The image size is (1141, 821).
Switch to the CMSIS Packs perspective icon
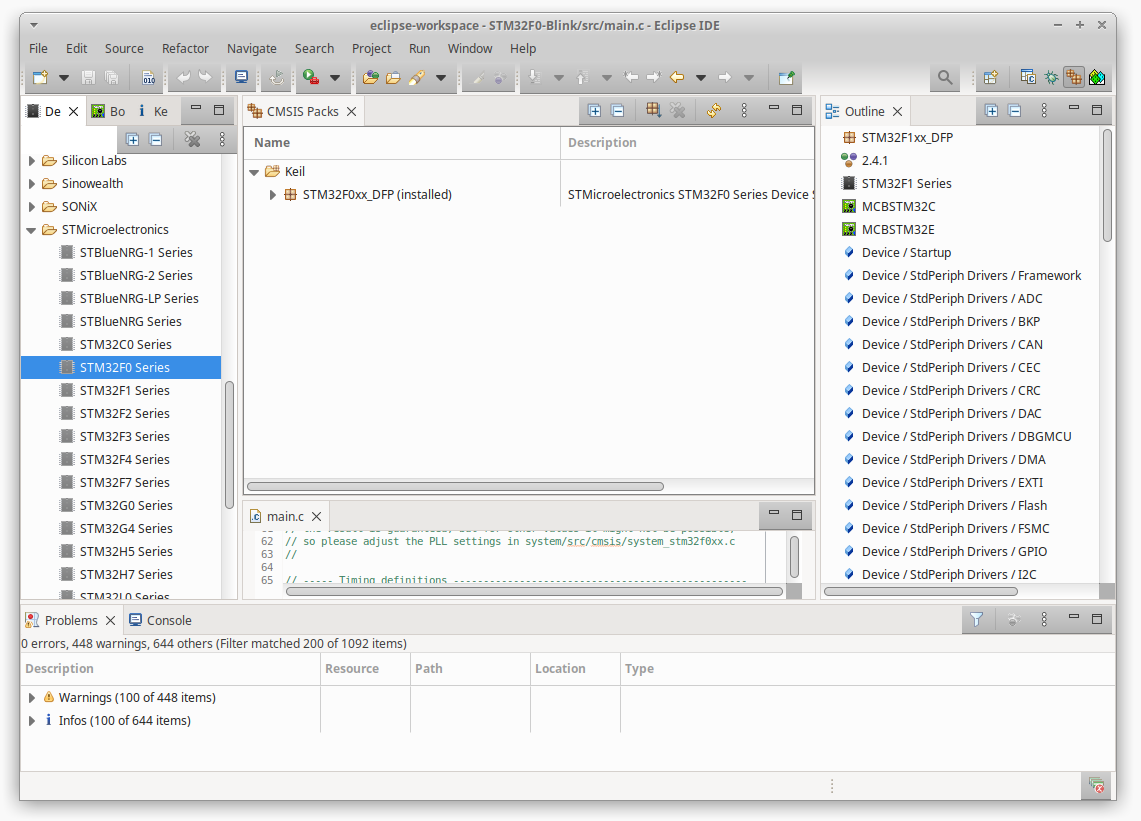click(x=1074, y=76)
